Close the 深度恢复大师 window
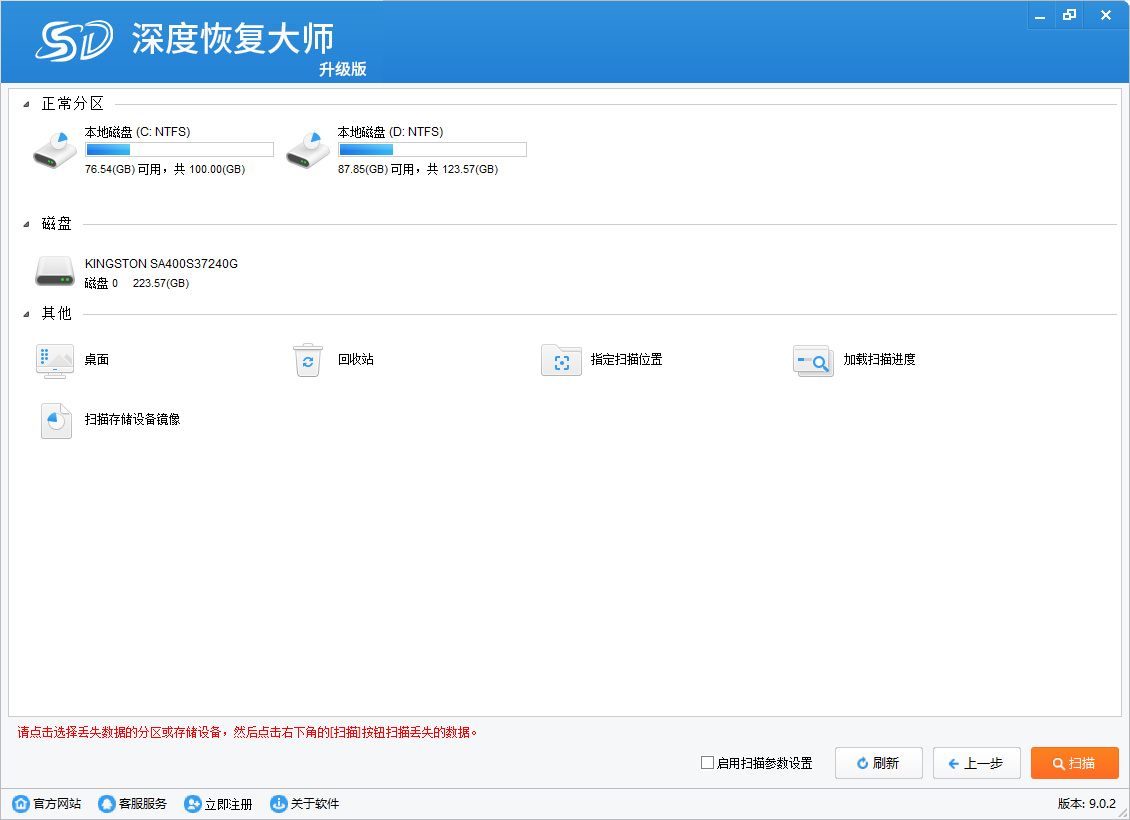The image size is (1130, 820). [x=1106, y=15]
